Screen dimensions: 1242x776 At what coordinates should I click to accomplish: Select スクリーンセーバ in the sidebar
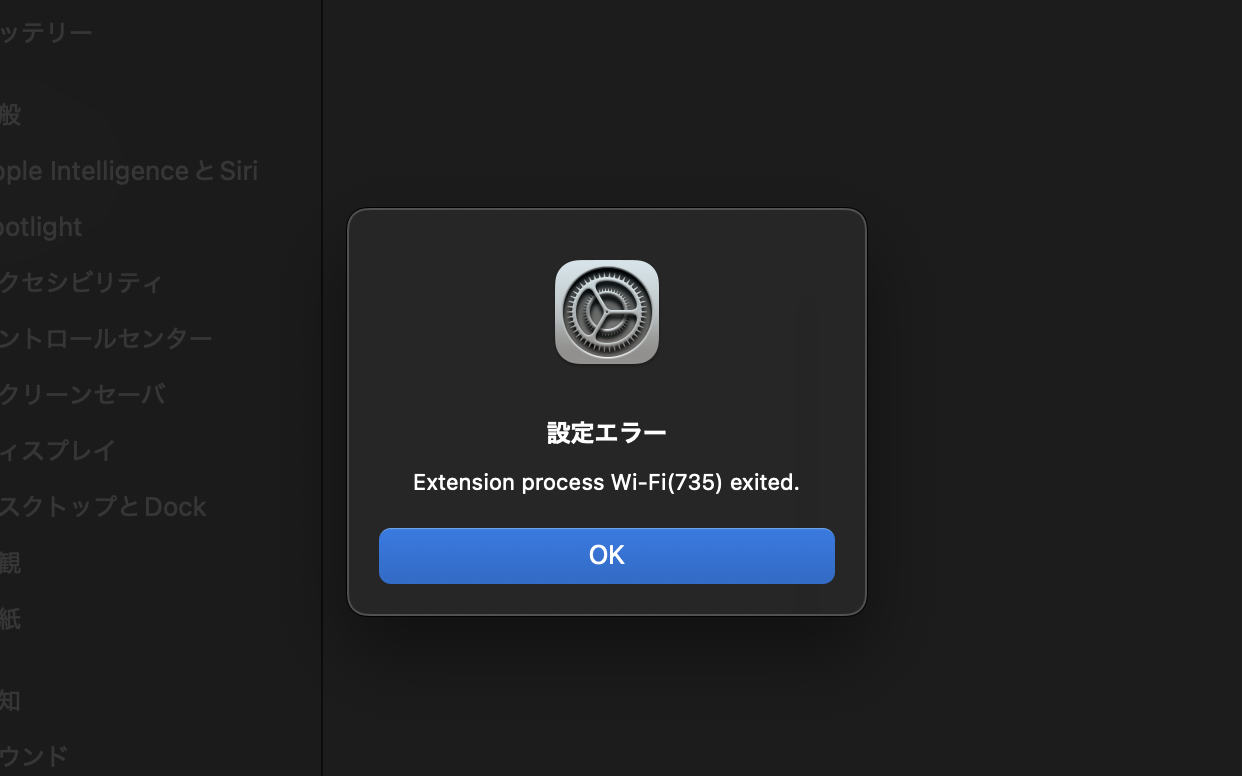(x=83, y=395)
